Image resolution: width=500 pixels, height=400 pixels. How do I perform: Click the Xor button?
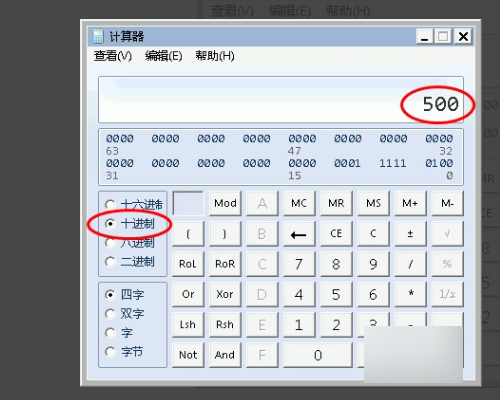click(x=225, y=294)
